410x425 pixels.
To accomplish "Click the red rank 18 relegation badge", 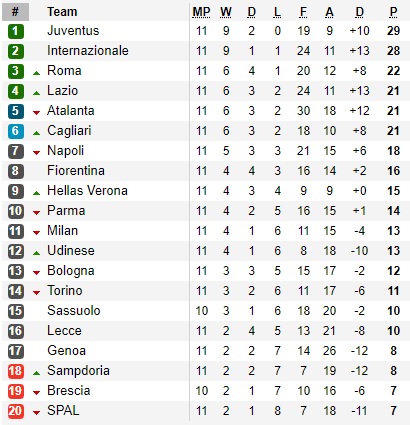I will point(16,371).
